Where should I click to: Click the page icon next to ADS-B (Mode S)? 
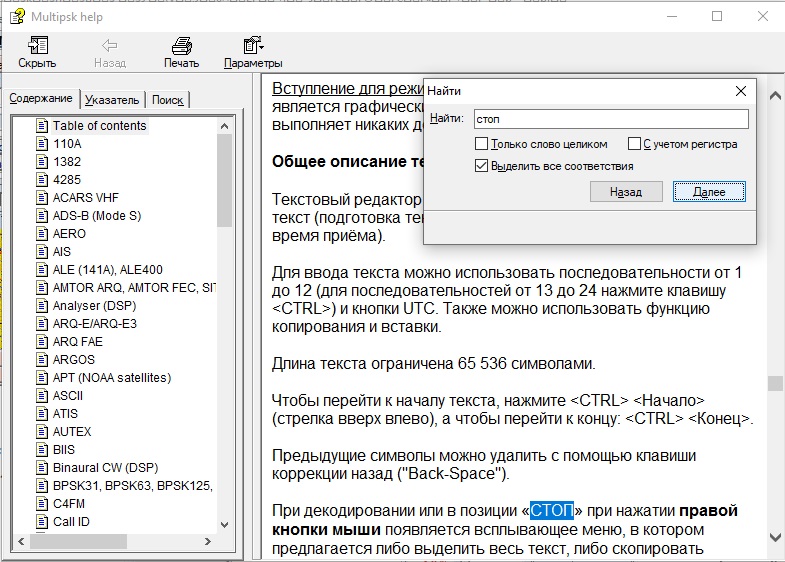click(x=43, y=216)
